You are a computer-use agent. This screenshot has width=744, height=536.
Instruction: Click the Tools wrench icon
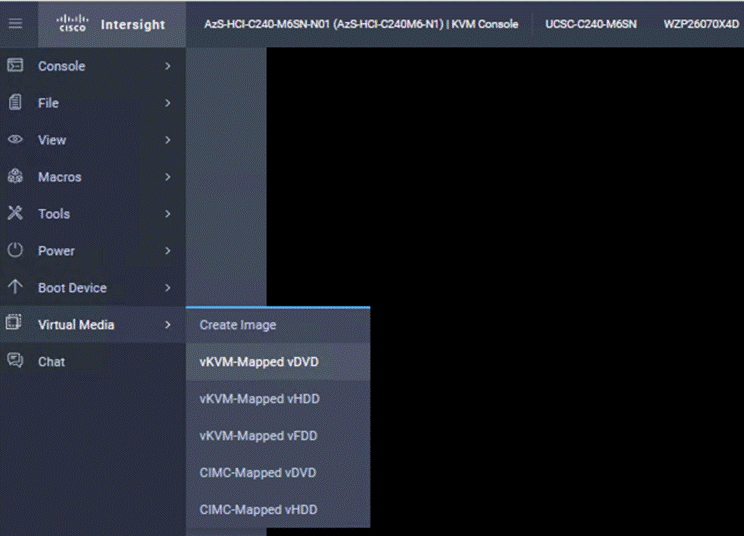click(x=15, y=213)
